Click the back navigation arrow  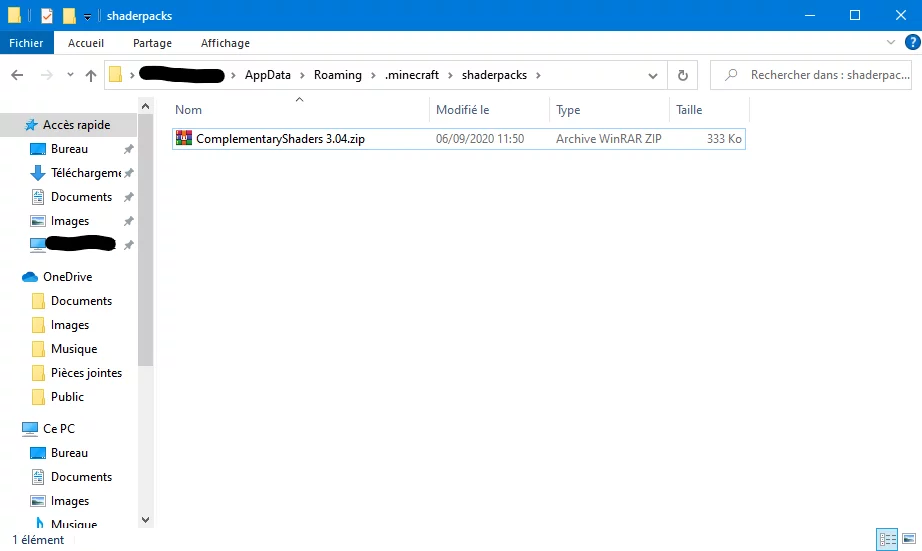coord(17,75)
